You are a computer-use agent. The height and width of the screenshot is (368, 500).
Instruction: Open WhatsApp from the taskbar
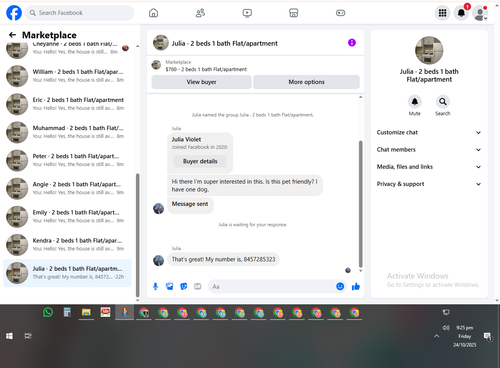coord(48,312)
